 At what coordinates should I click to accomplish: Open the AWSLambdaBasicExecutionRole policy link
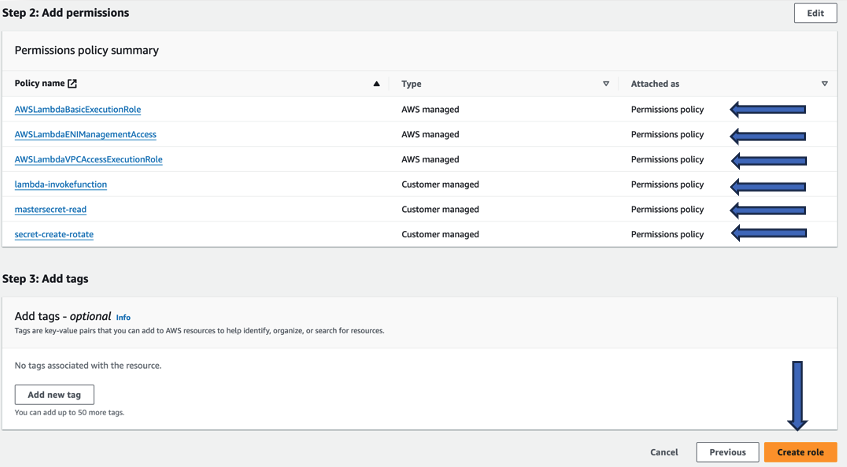tap(78, 109)
